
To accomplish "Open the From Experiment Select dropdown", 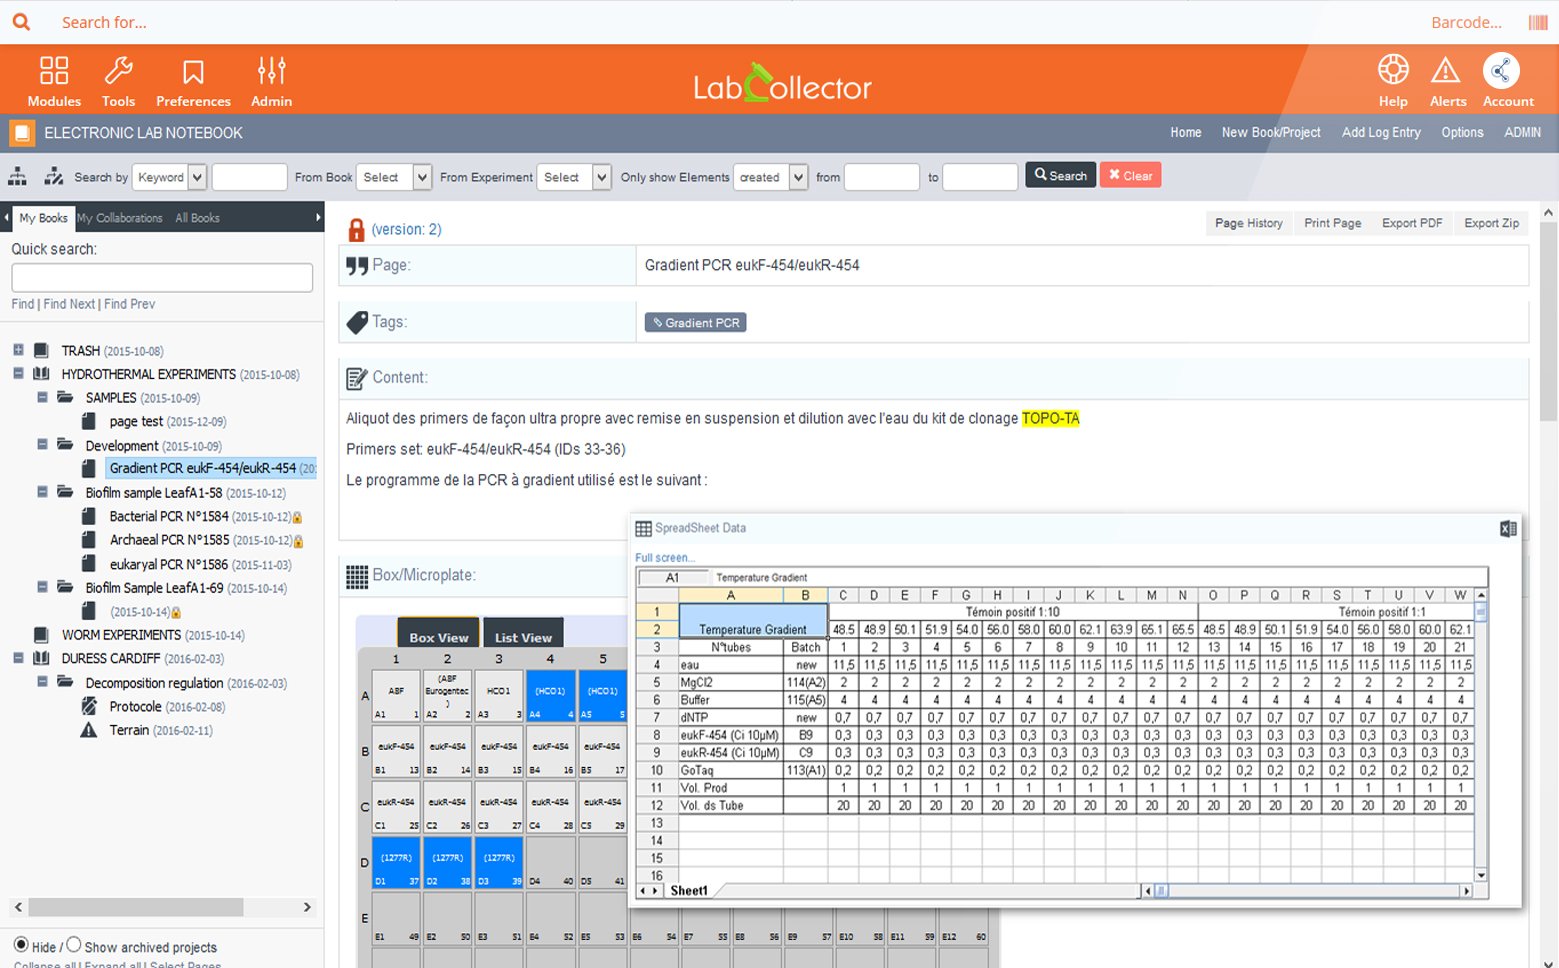I will point(574,177).
